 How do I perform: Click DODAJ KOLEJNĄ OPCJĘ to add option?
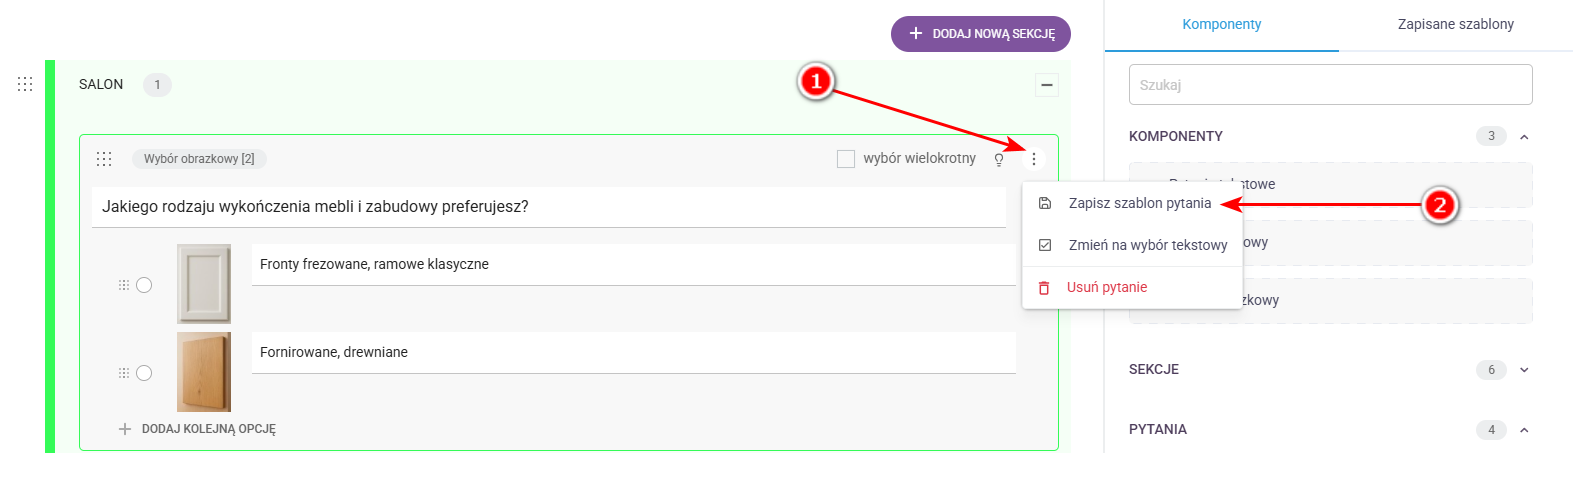pyautogui.click(x=198, y=429)
